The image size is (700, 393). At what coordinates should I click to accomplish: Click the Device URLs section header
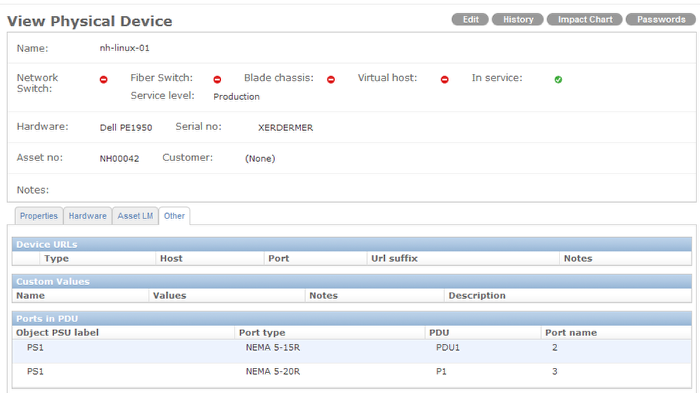352,244
